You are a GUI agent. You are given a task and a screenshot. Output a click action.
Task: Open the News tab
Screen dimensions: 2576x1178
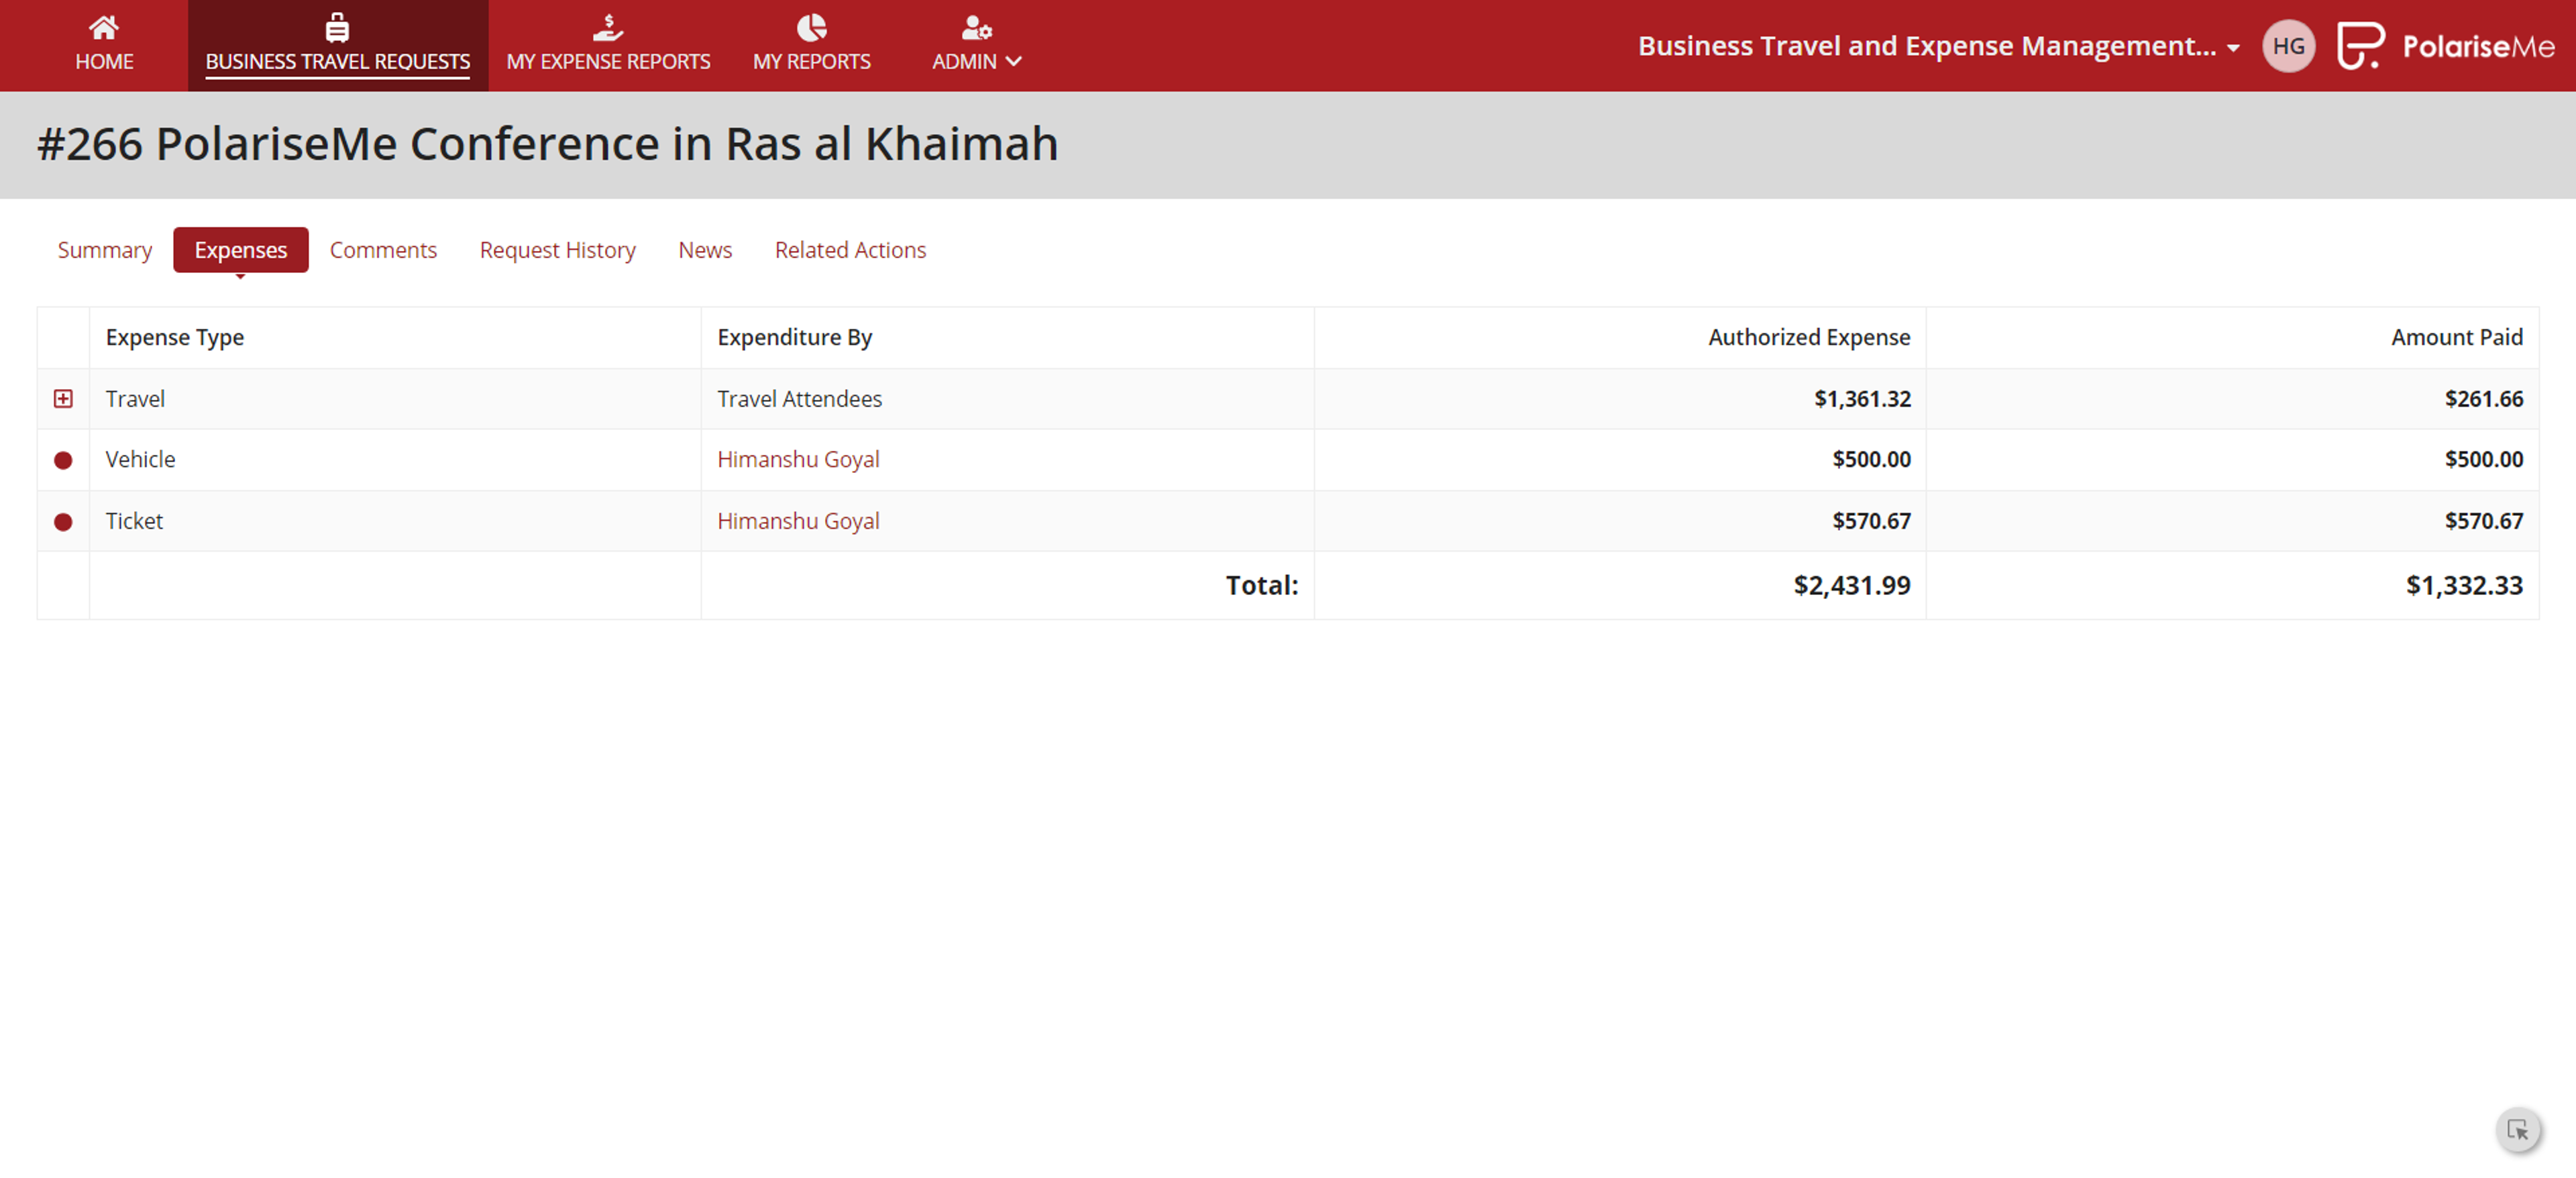(x=705, y=250)
